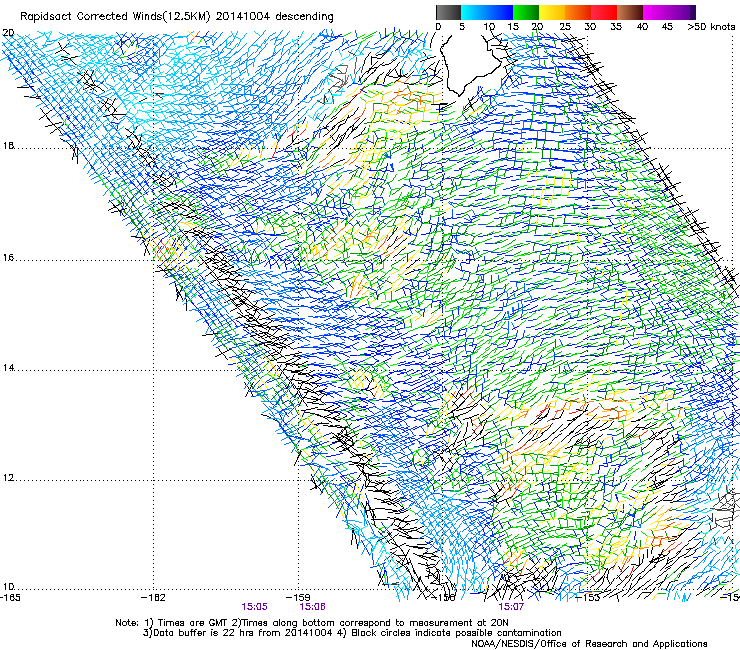Click the latitude label '10'
740x650 pixels.
click(x=8, y=587)
